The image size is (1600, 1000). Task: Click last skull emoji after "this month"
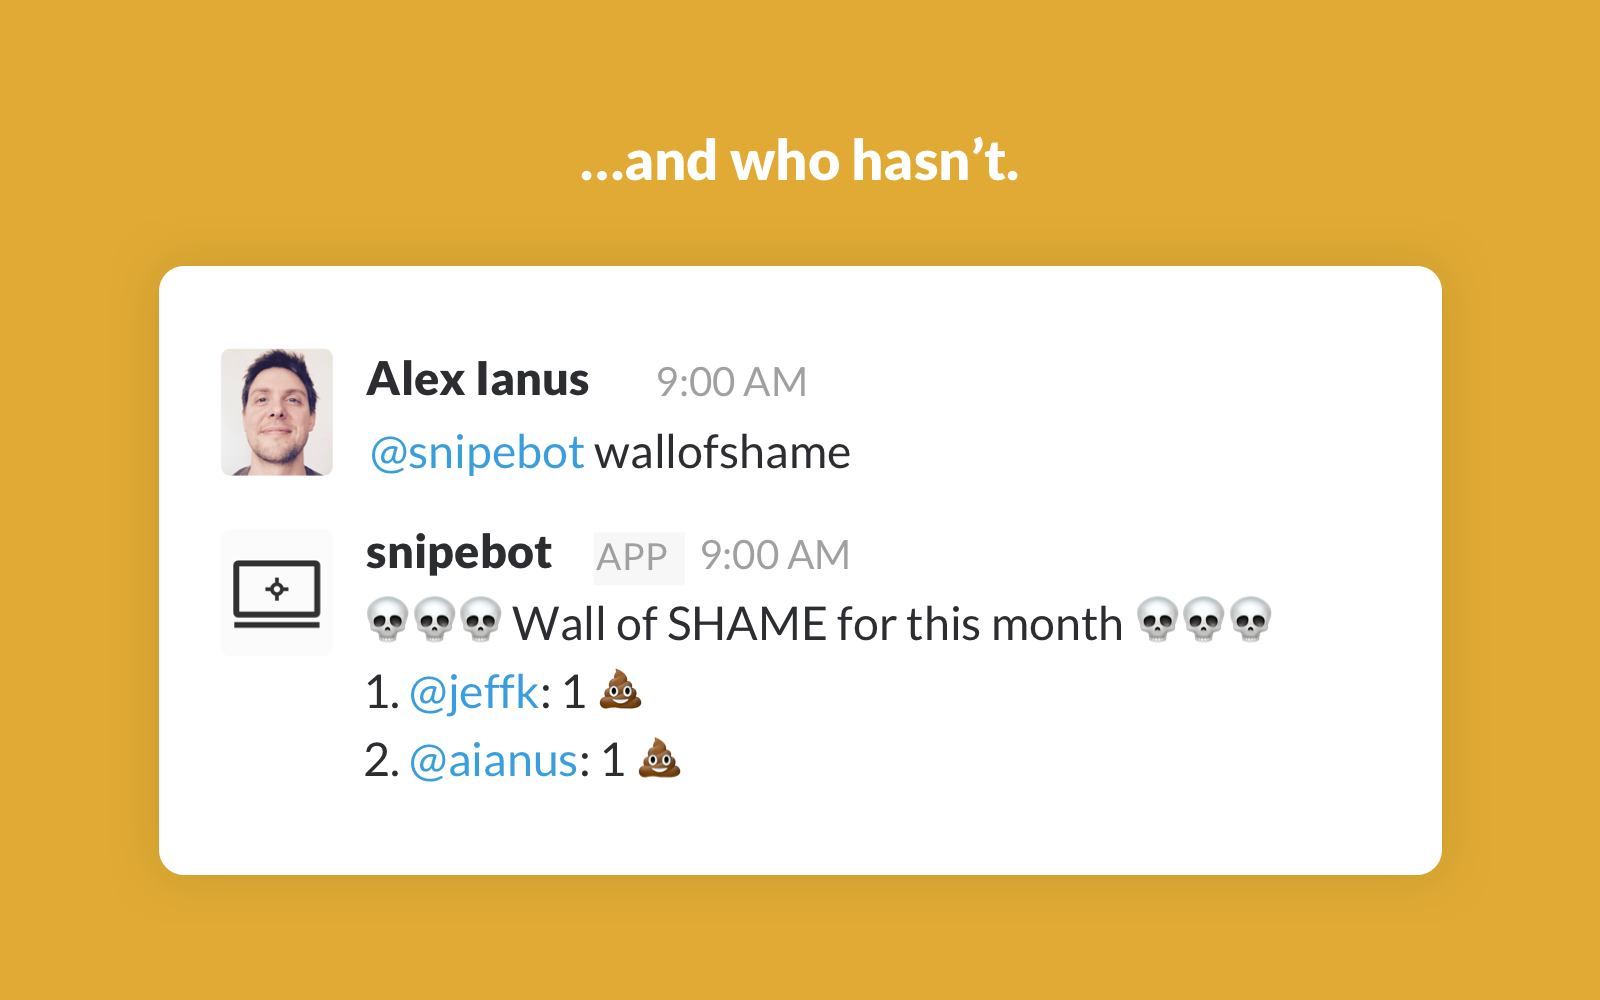[x=1250, y=620]
